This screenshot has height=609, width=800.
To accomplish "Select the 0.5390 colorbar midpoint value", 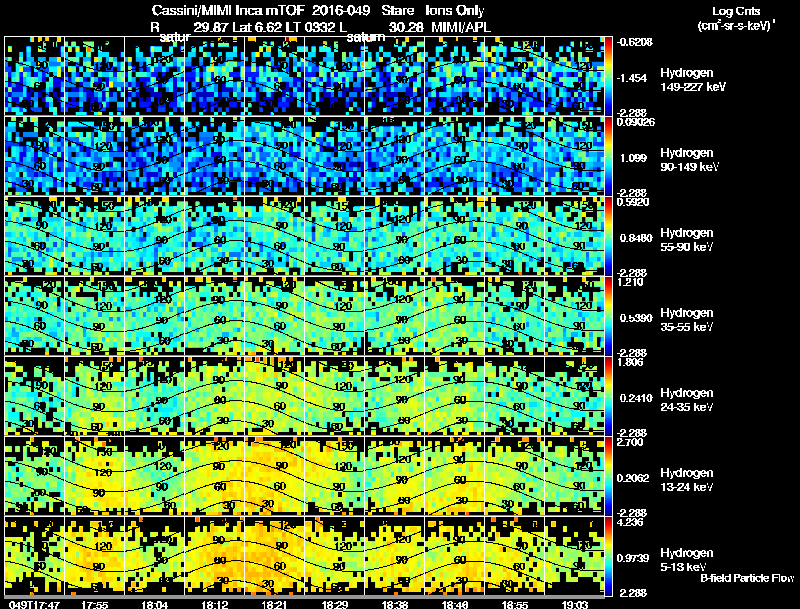I will point(636,318).
